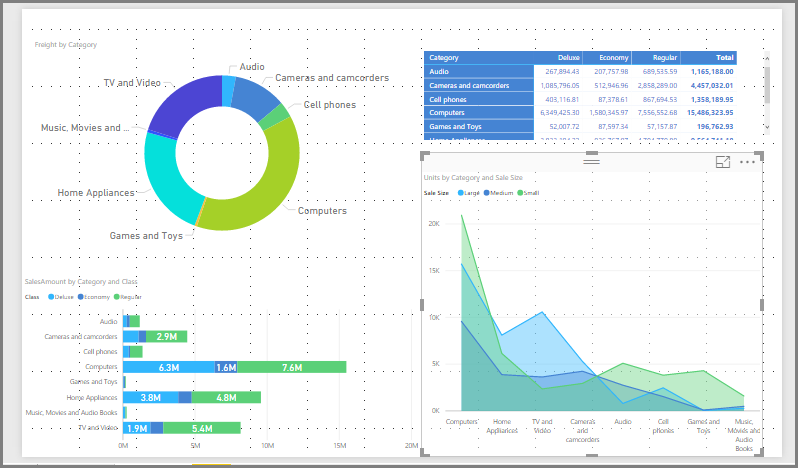Click the 7.6M Computers Regular bar segment
Viewport: 798px width, 468px height.
[x=292, y=367]
